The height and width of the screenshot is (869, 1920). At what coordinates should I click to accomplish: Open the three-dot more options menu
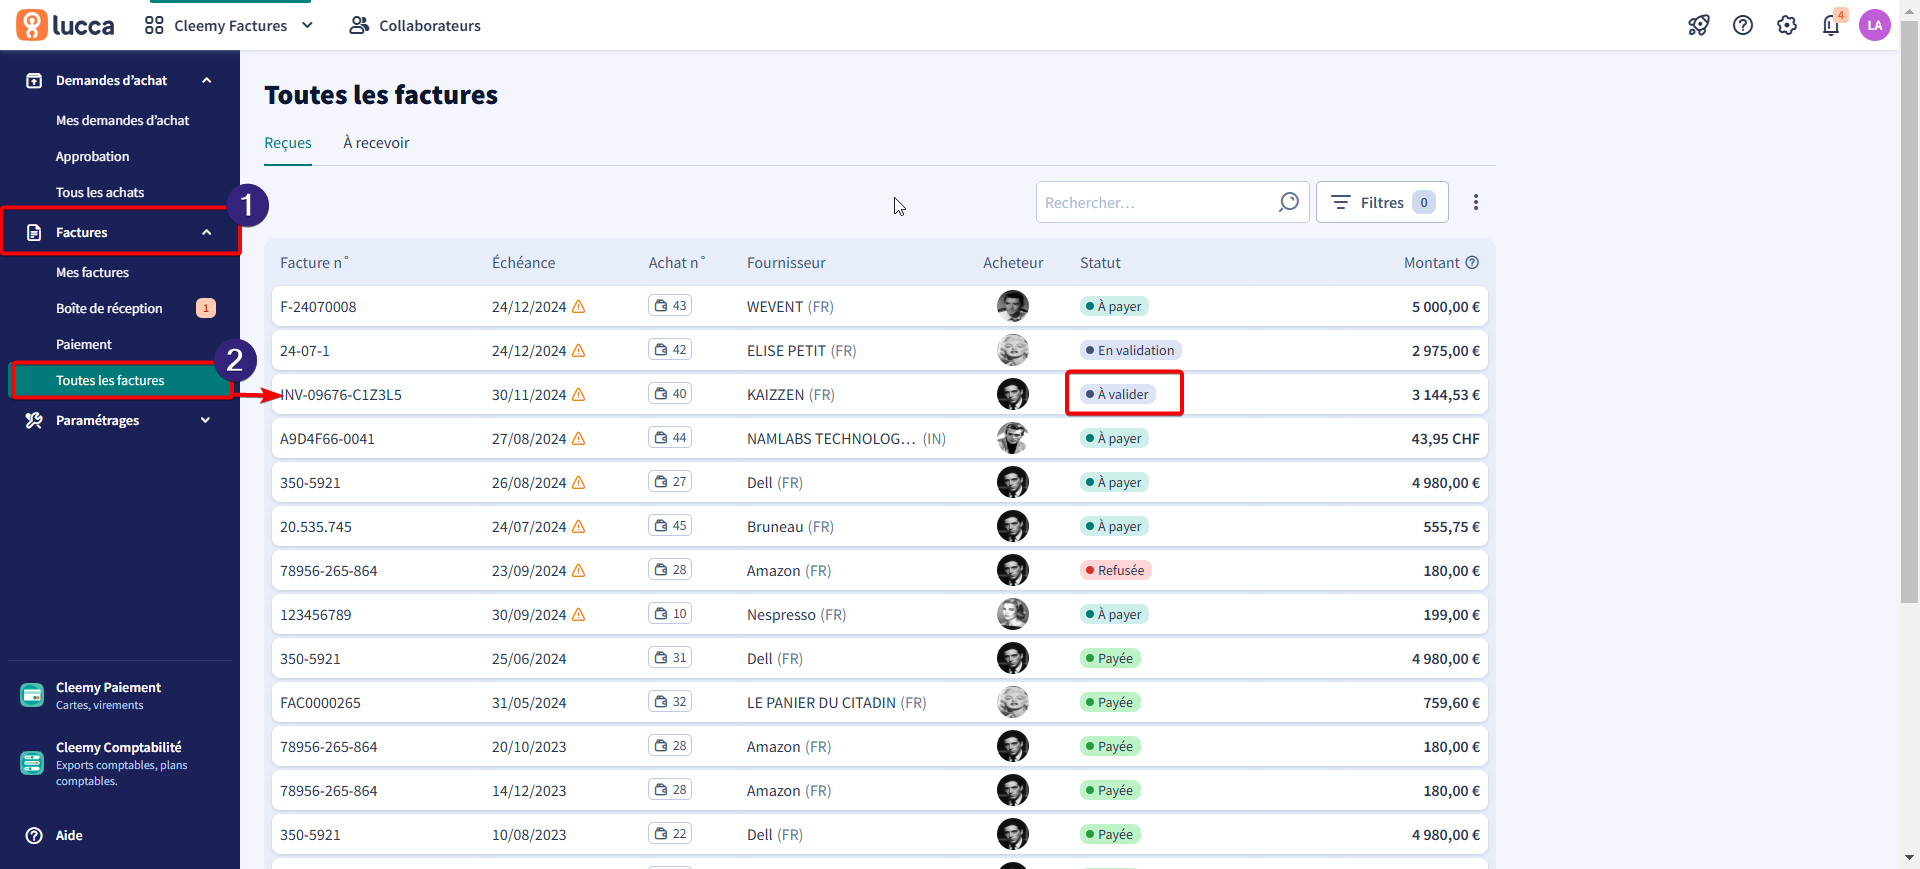tap(1476, 202)
